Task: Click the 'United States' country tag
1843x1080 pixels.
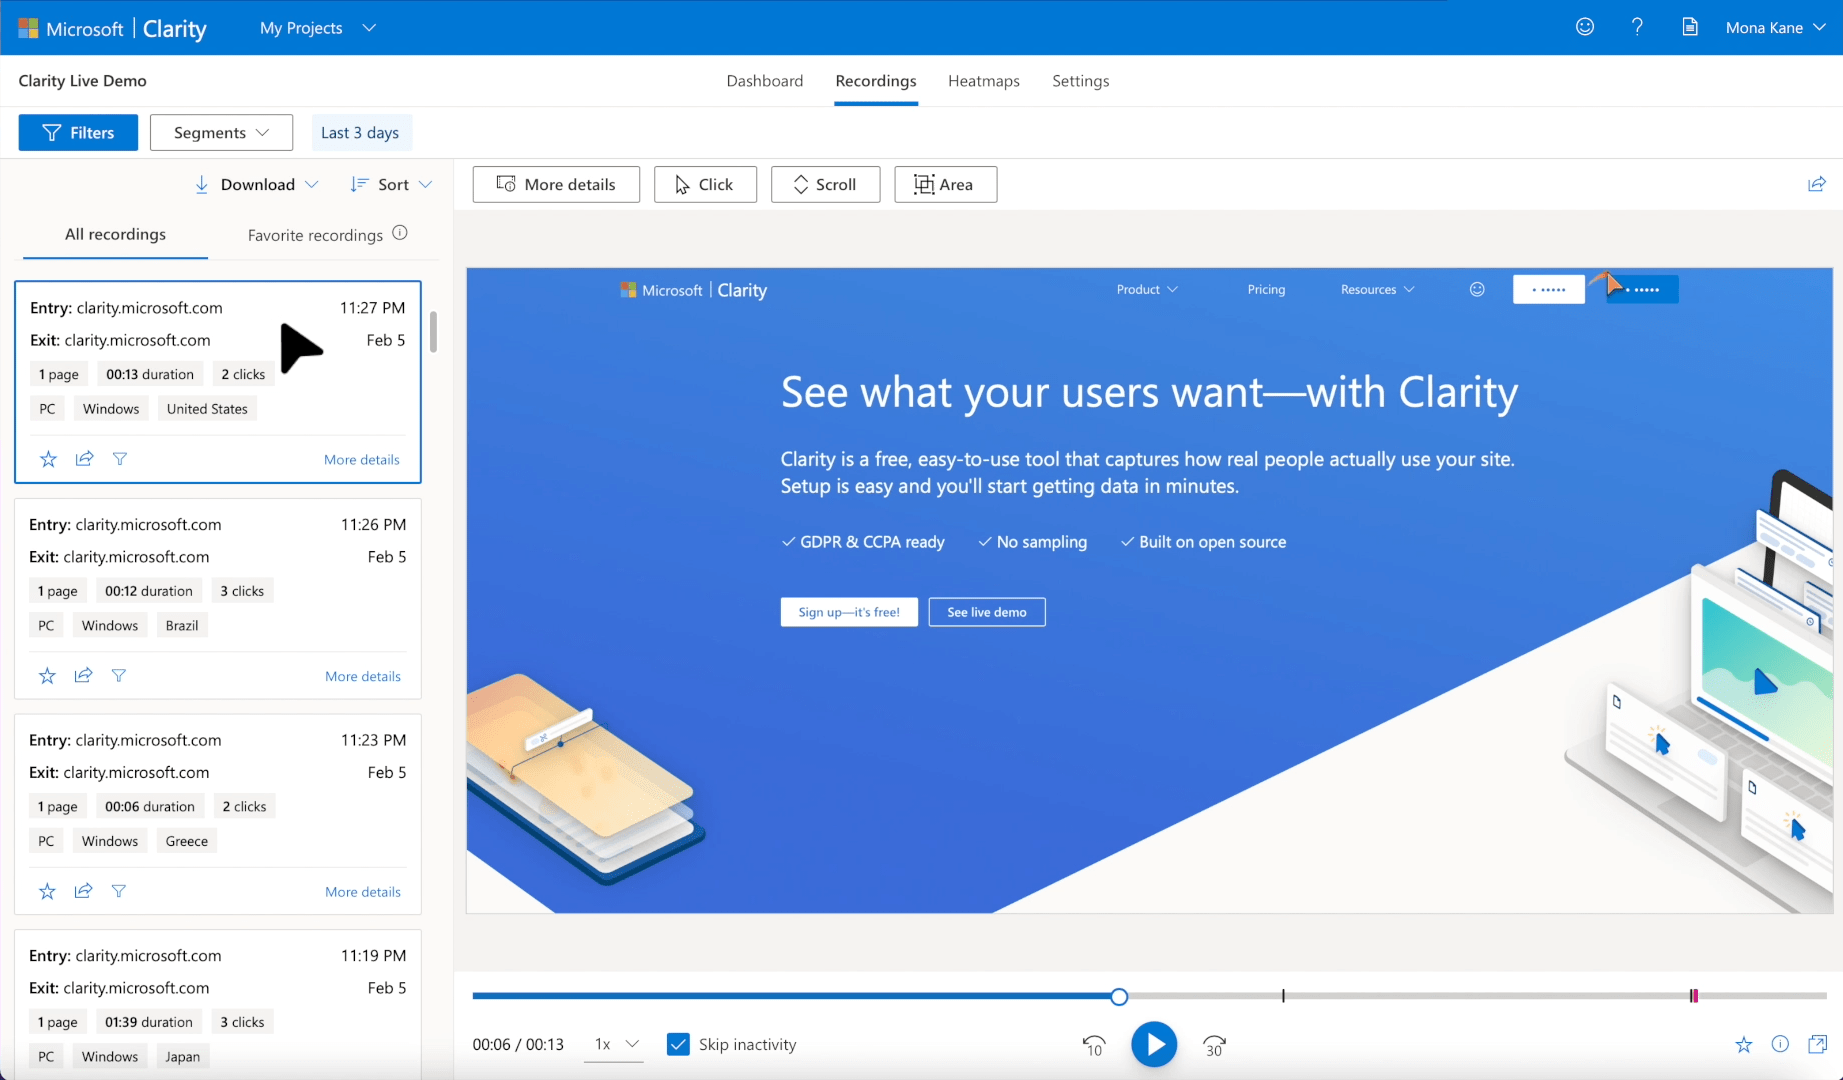Action: click(207, 409)
